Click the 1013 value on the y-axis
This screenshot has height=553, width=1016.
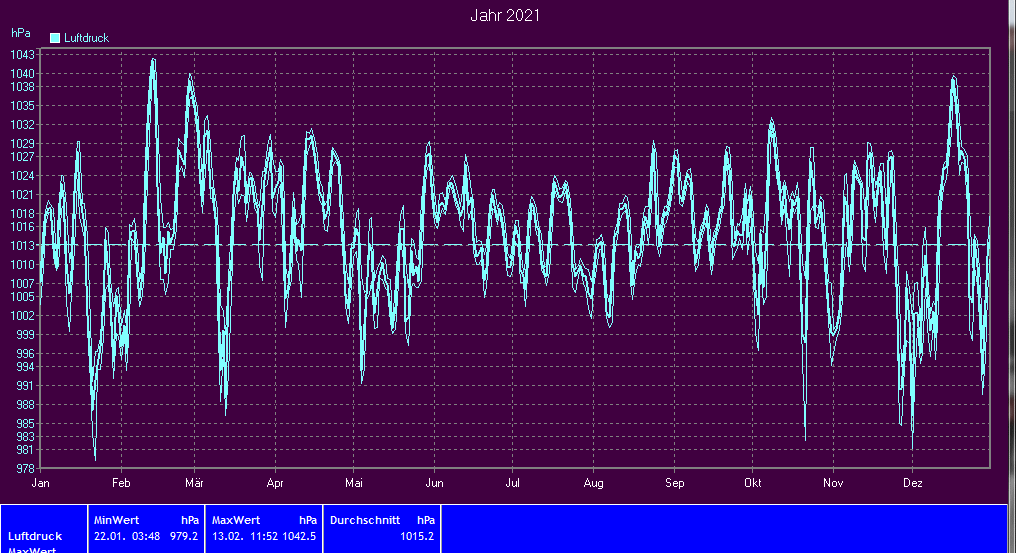[x=23, y=245]
